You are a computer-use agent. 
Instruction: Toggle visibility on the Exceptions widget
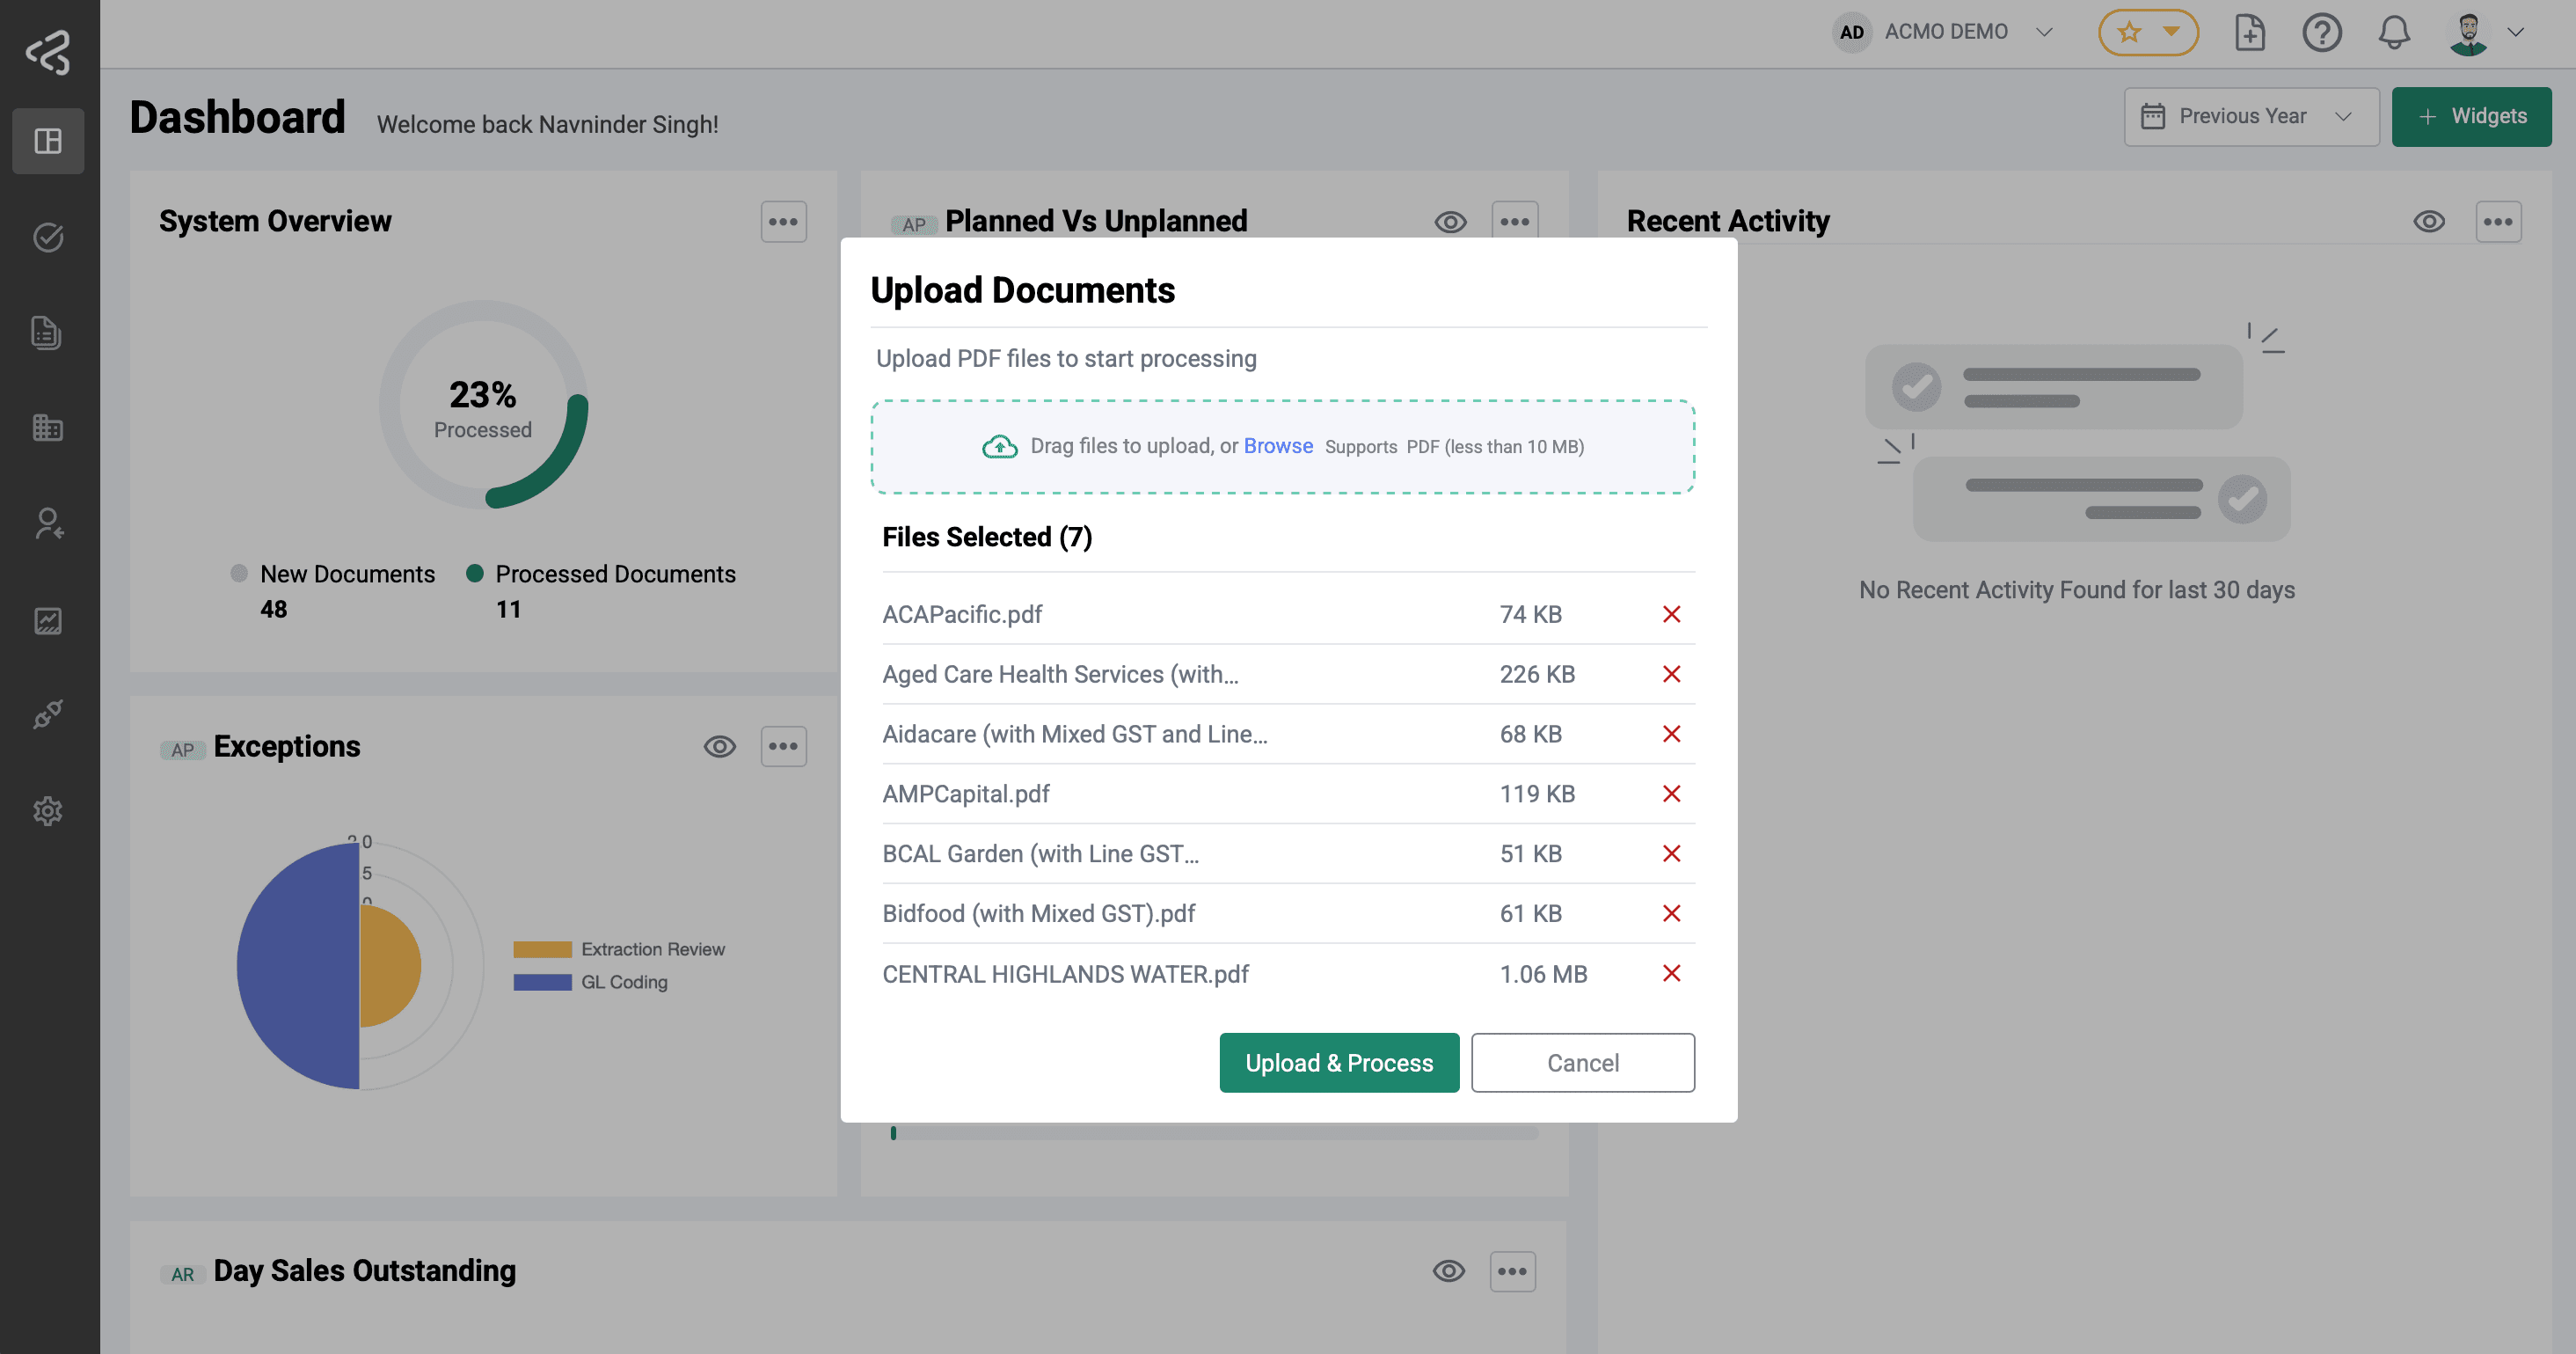(x=719, y=746)
